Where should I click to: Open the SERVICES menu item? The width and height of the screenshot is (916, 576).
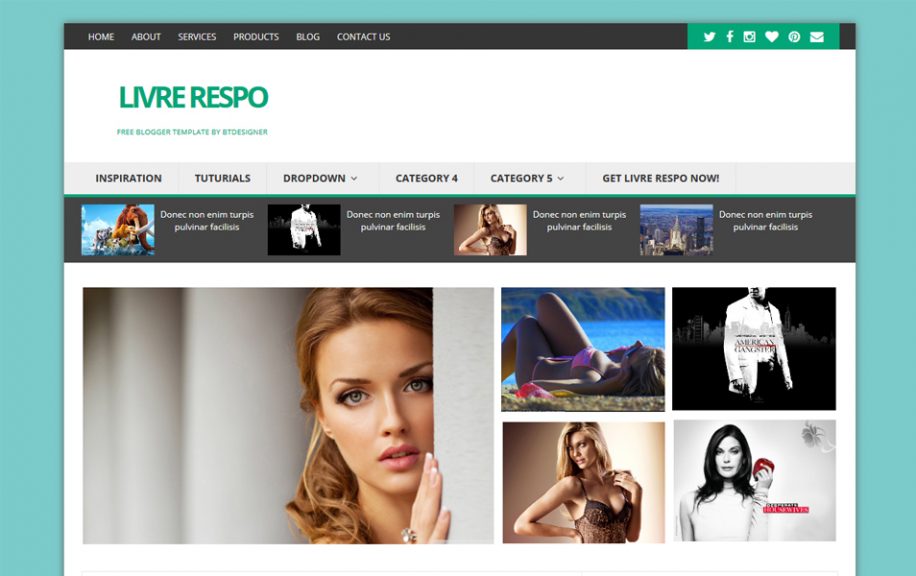(x=195, y=37)
